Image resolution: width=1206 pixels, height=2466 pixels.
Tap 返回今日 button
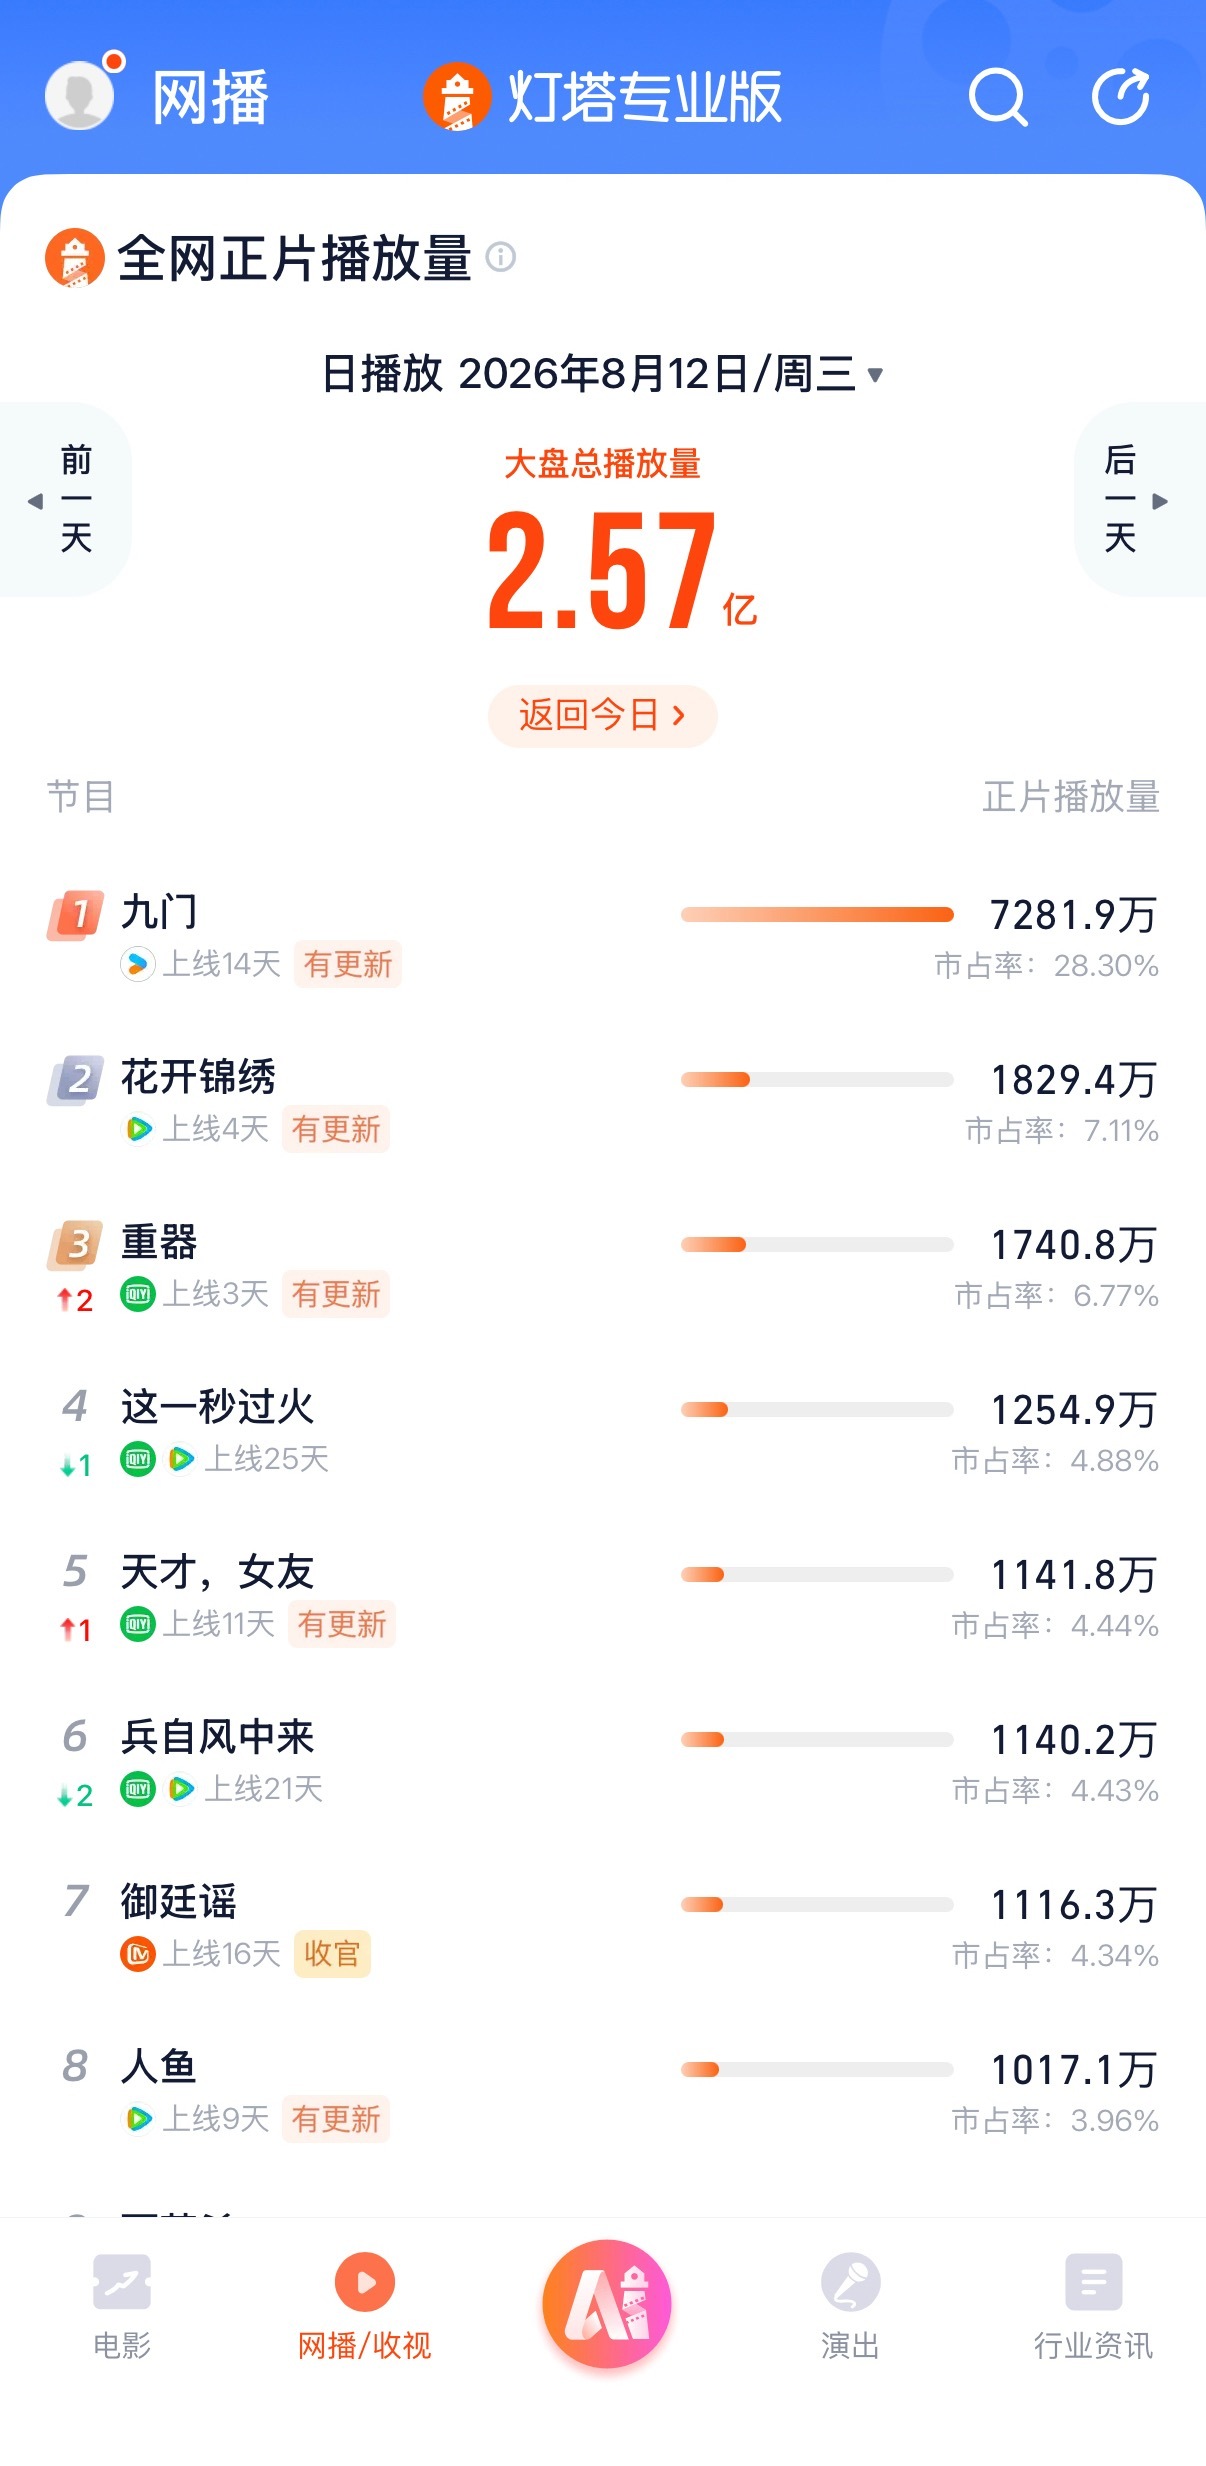point(603,715)
